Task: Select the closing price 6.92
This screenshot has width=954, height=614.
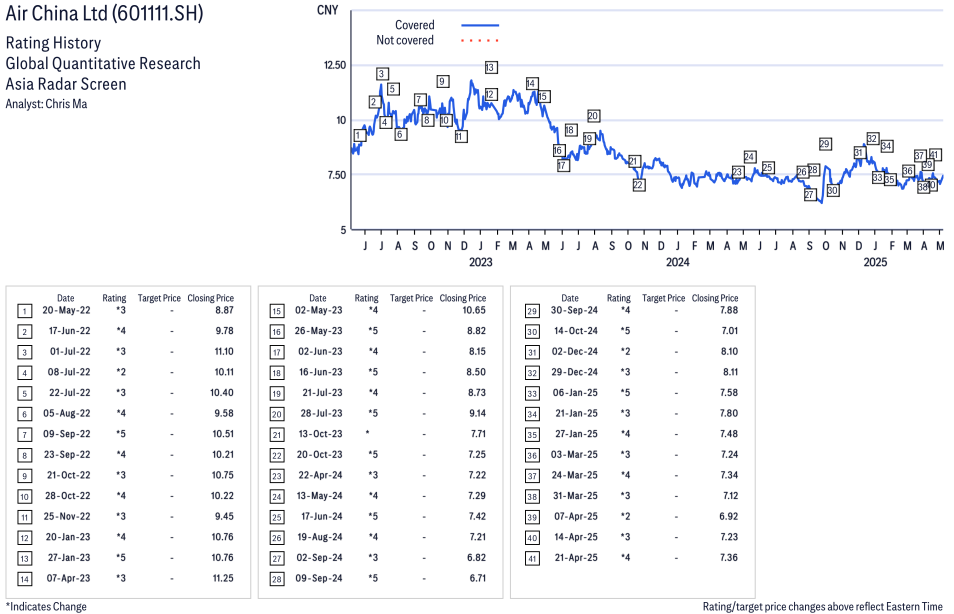Action: [729, 517]
